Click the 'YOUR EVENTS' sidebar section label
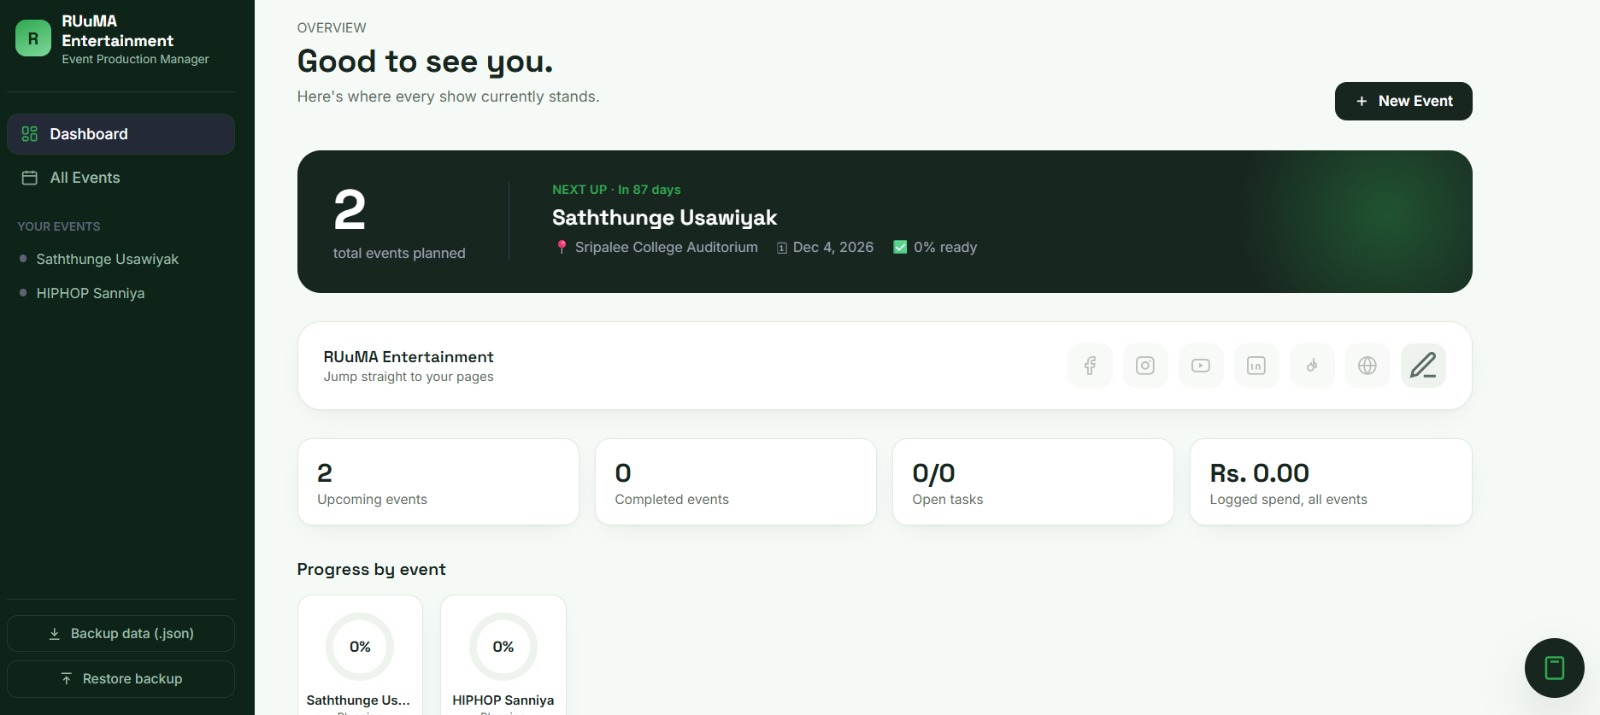 pyautogui.click(x=59, y=227)
